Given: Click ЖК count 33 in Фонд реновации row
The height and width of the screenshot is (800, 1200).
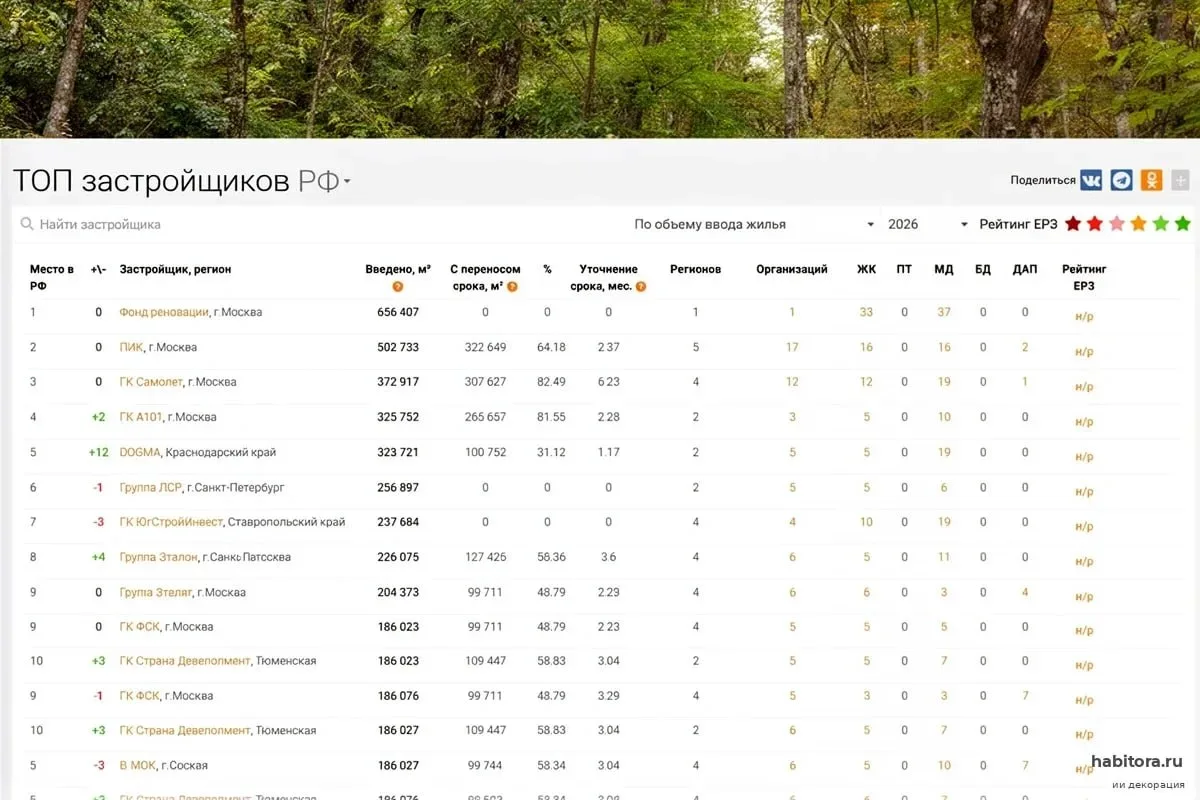Looking at the screenshot, I should (866, 312).
